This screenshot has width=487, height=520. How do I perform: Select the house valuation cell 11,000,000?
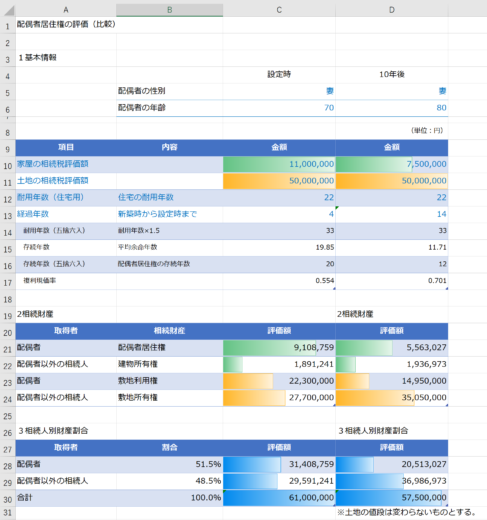[279, 164]
